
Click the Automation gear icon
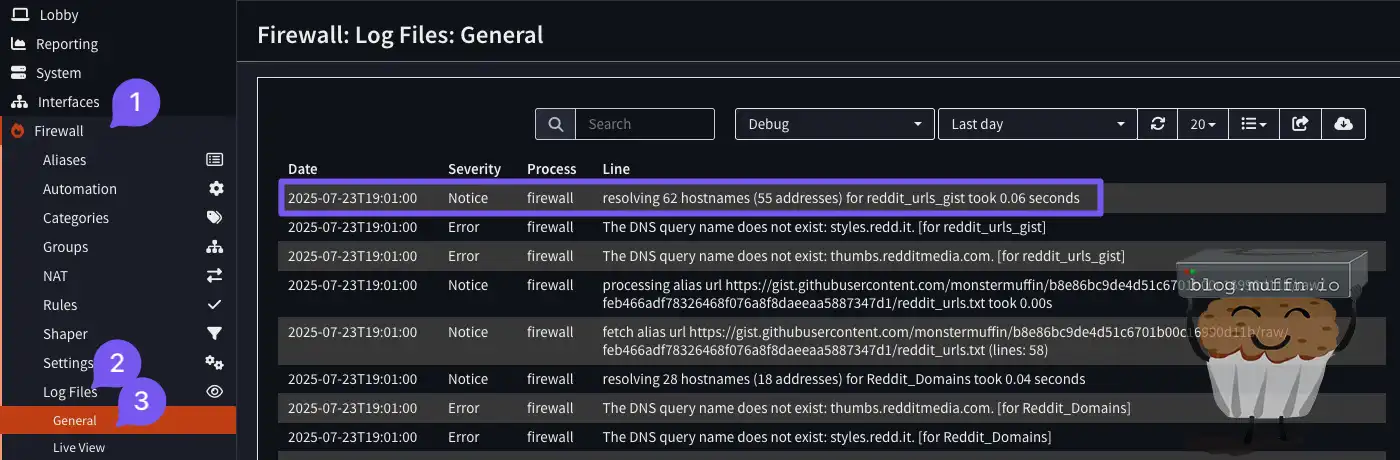(x=215, y=189)
